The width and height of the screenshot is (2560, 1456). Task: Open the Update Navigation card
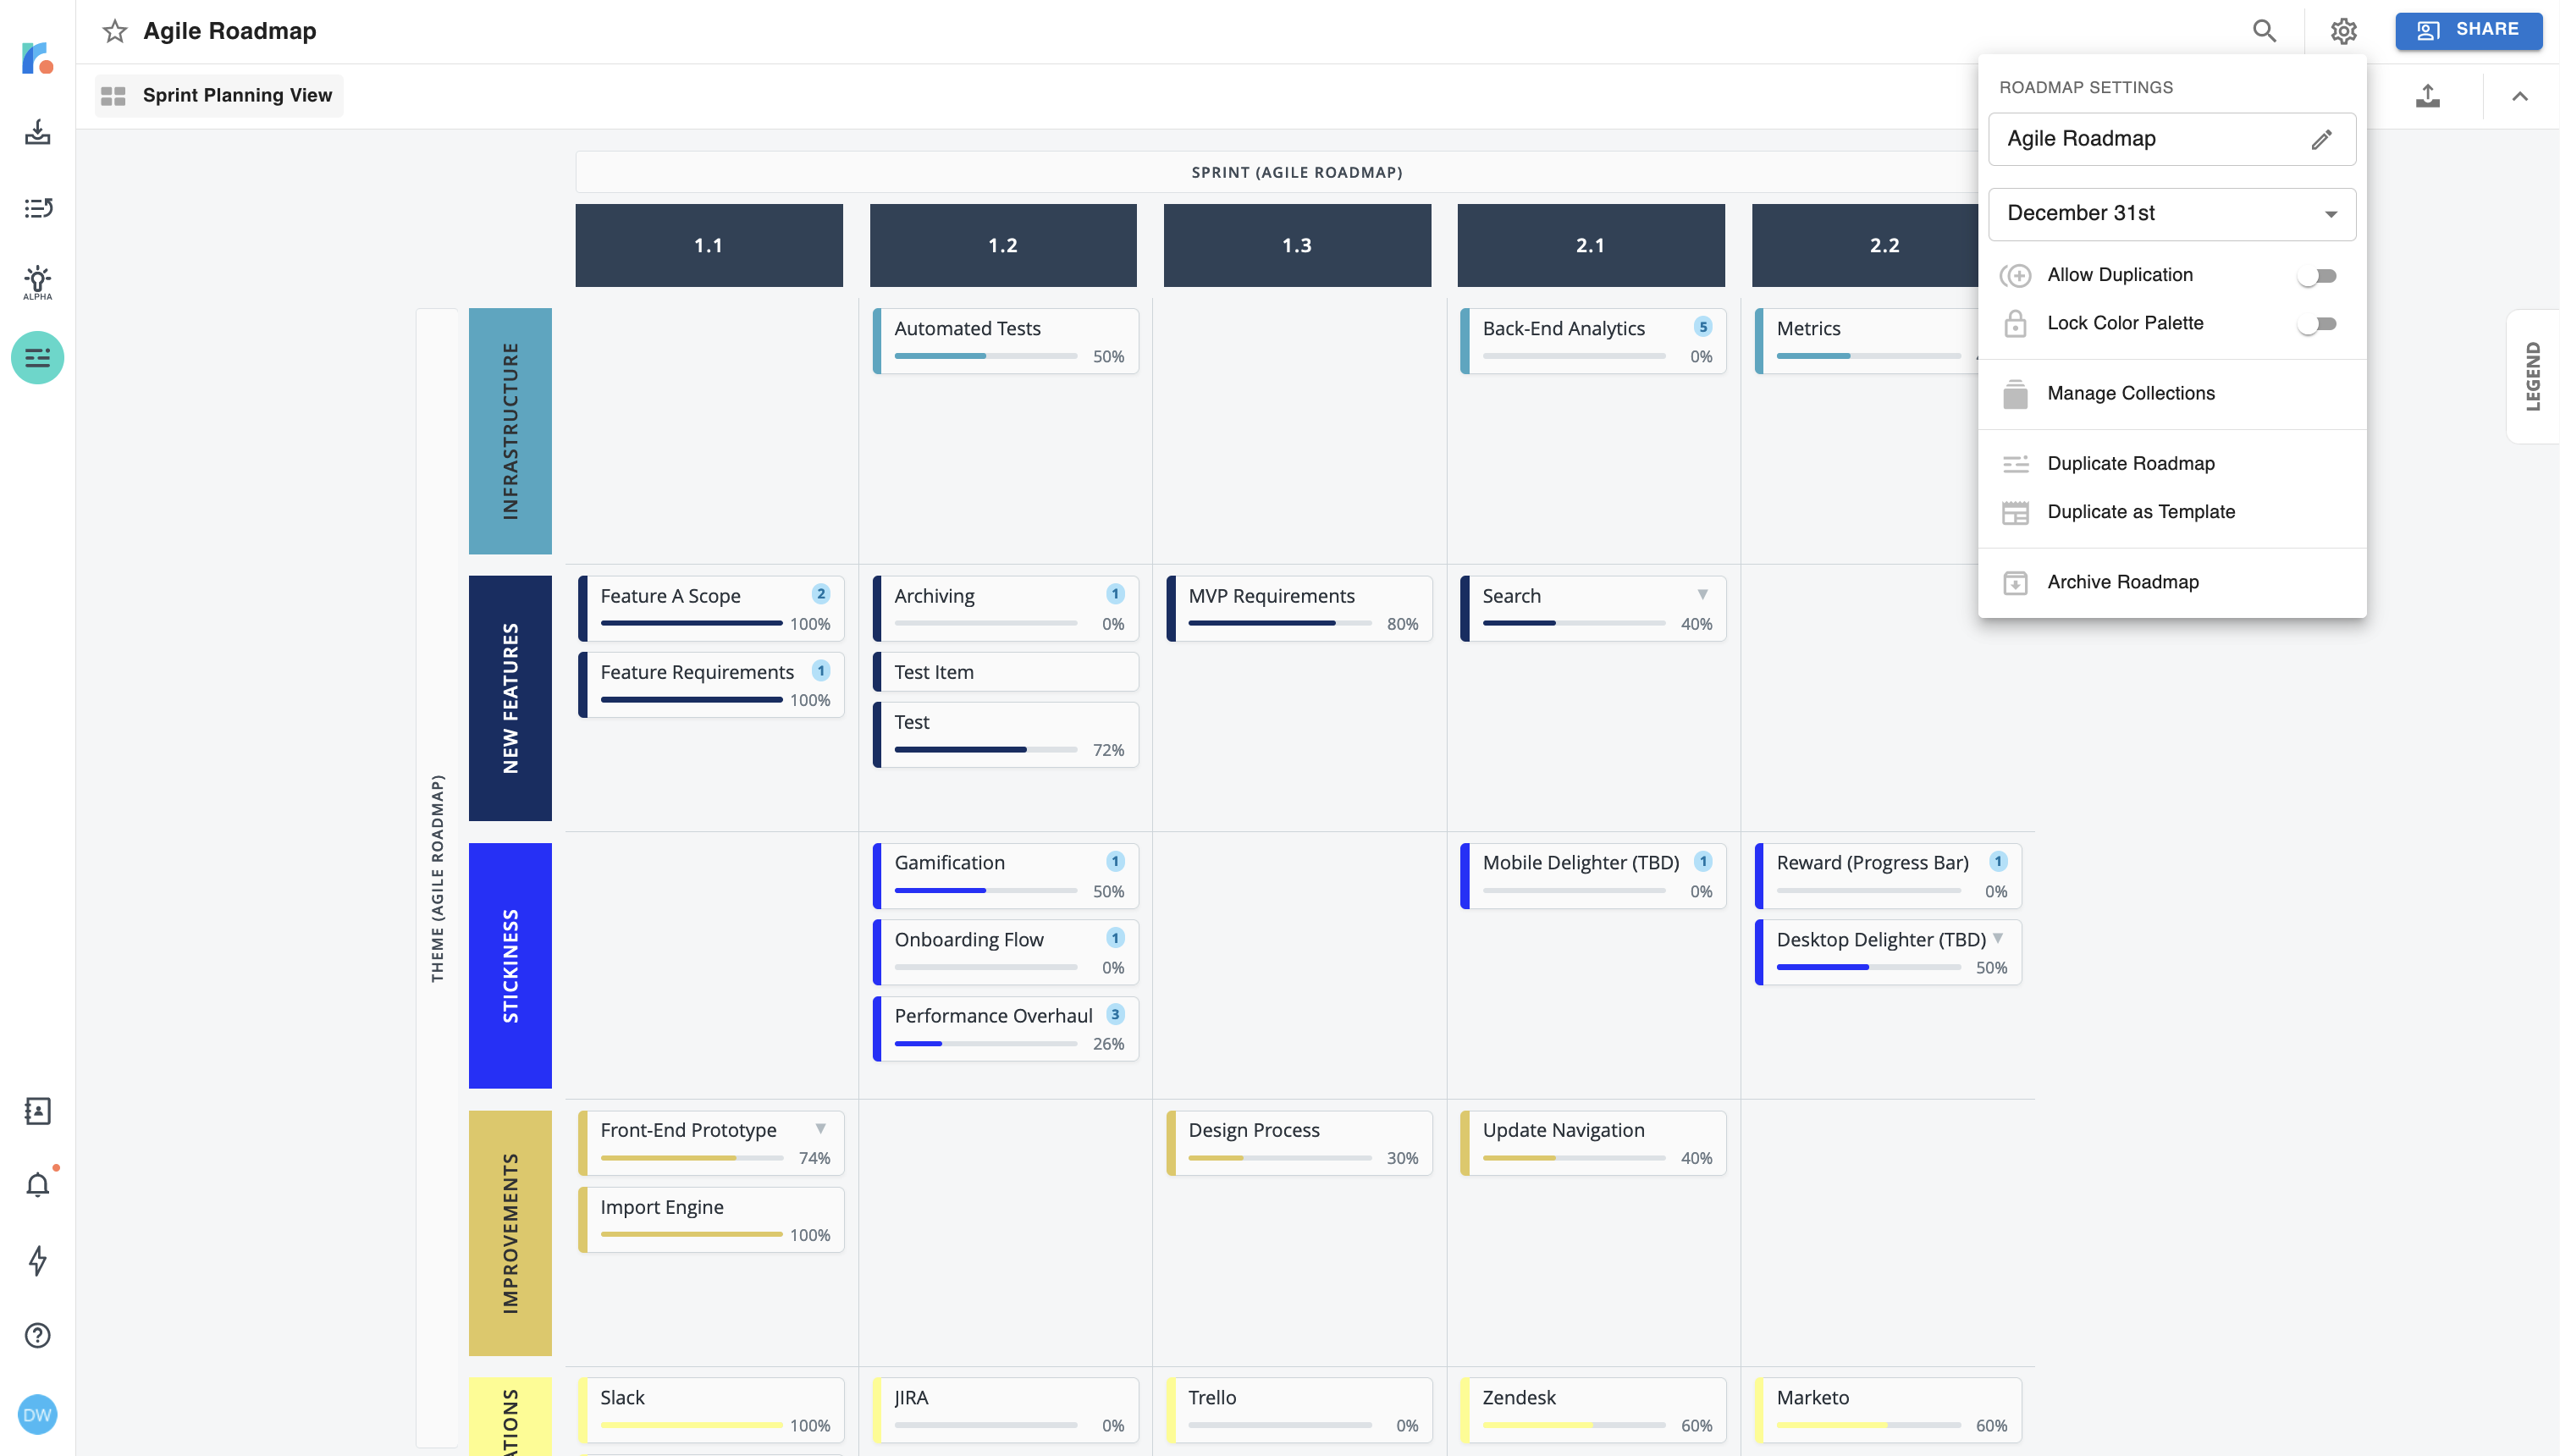(x=1594, y=1143)
